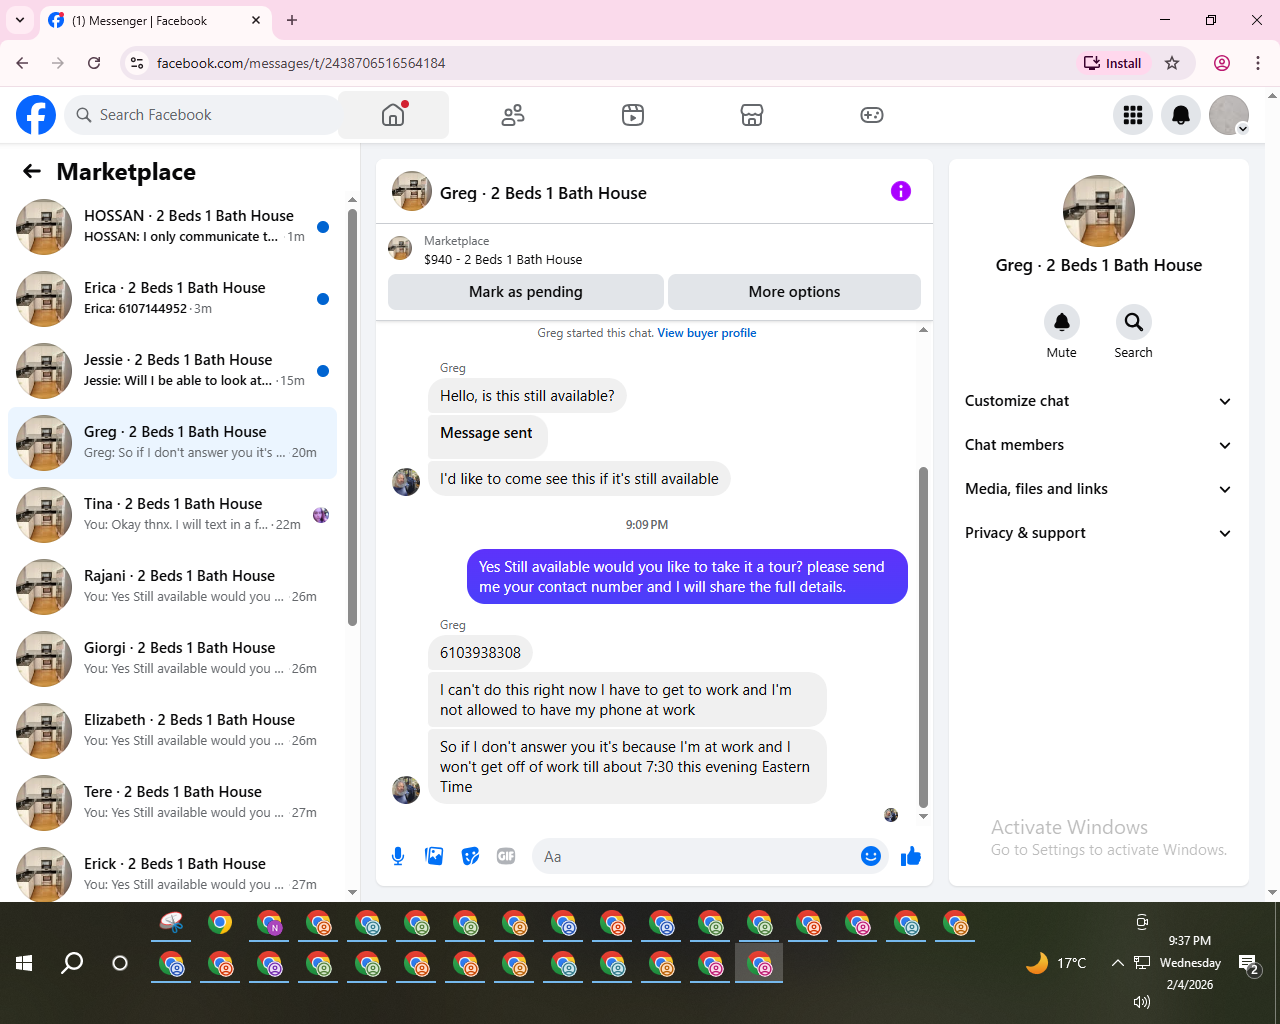Open Tina's conversation
Image resolution: width=1280 pixels, height=1024 pixels.
172,515
